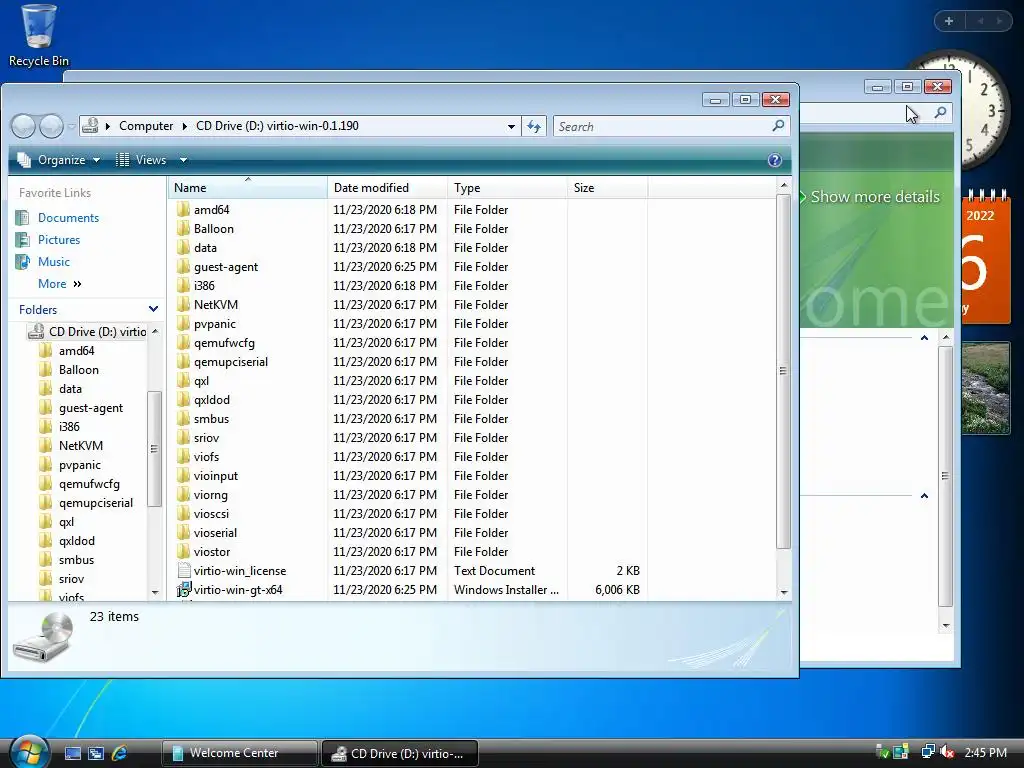The height and width of the screenshot is (768, 1024).
Task: Click the Welcome Center vertical scrollbar thumb
Action: (x=945, y=476)
